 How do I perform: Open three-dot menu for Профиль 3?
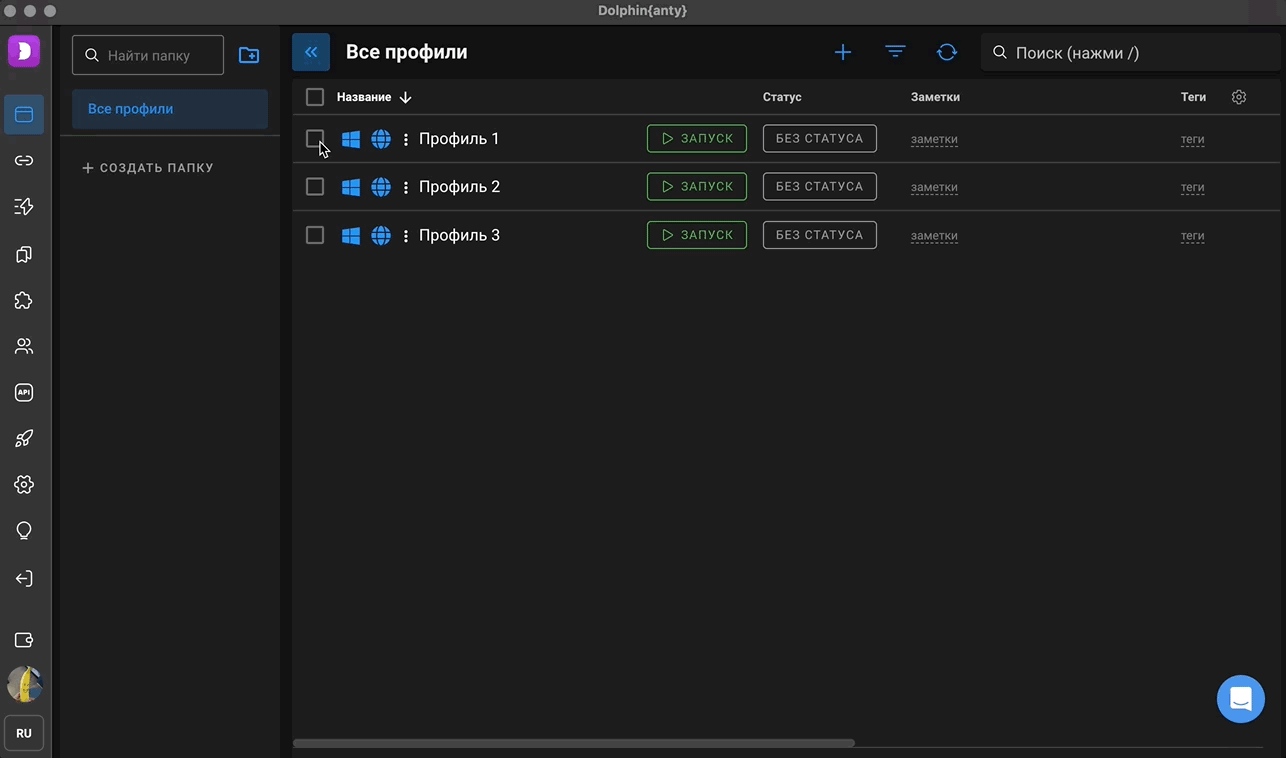405,236
